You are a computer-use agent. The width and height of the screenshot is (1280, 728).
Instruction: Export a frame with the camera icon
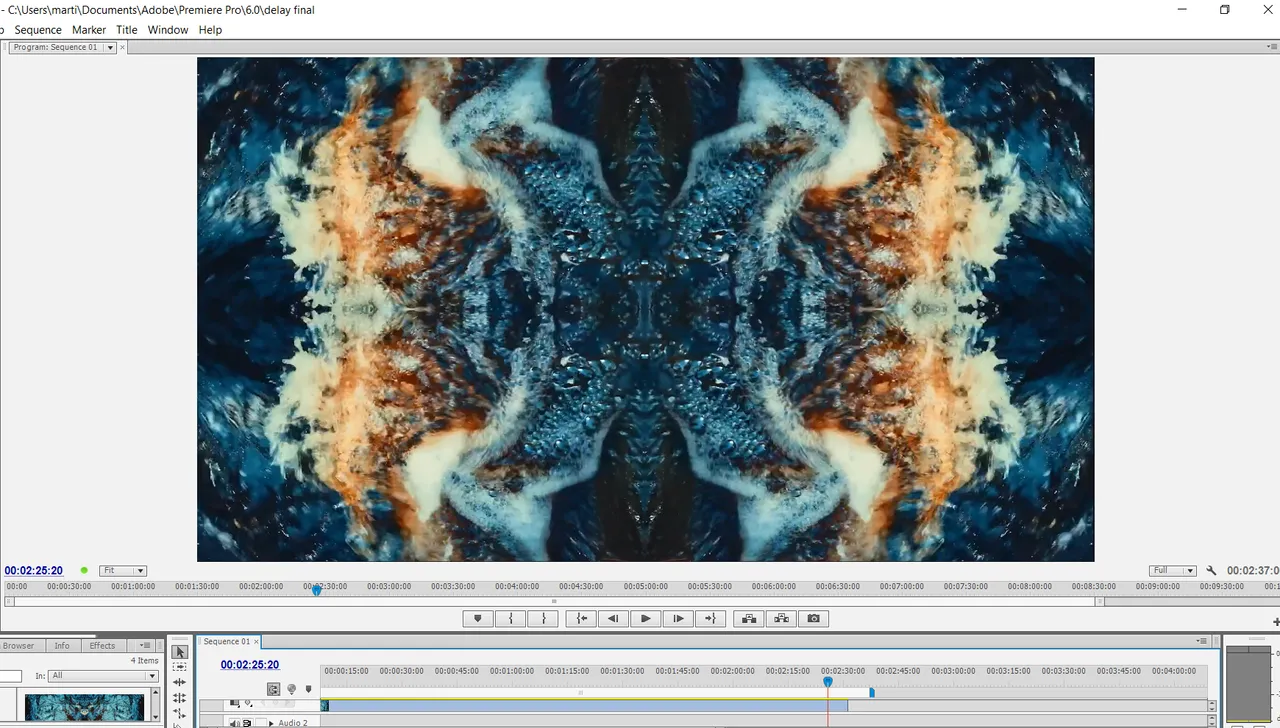[x=814, y=619]
